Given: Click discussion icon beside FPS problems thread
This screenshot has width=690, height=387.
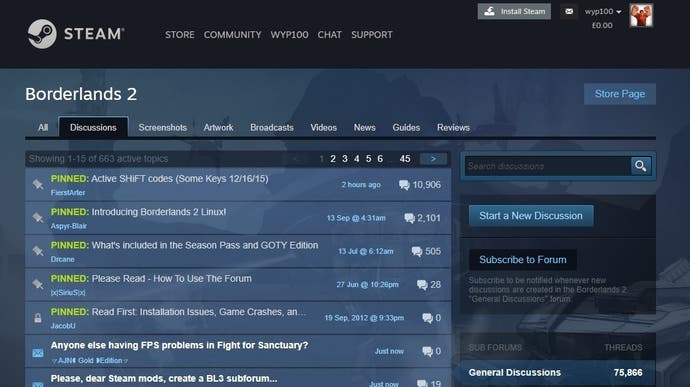Looking at the screenshot, I should click(x=38, y=353).
